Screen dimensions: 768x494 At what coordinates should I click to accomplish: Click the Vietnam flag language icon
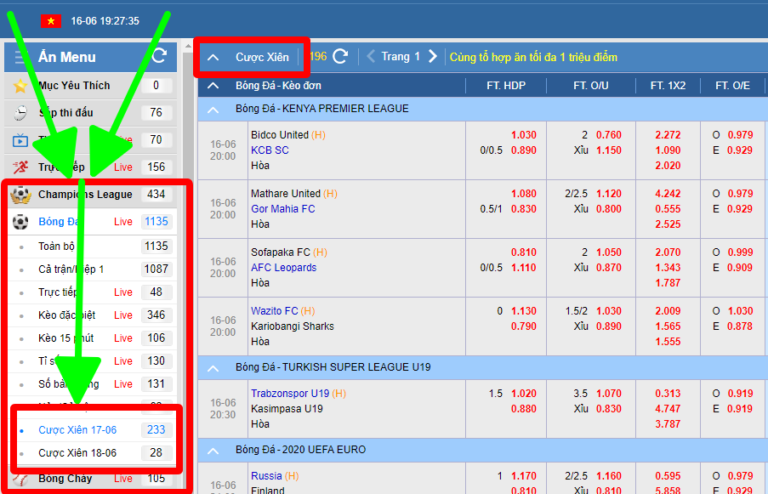pyautogui.click(x=51, y=20)
